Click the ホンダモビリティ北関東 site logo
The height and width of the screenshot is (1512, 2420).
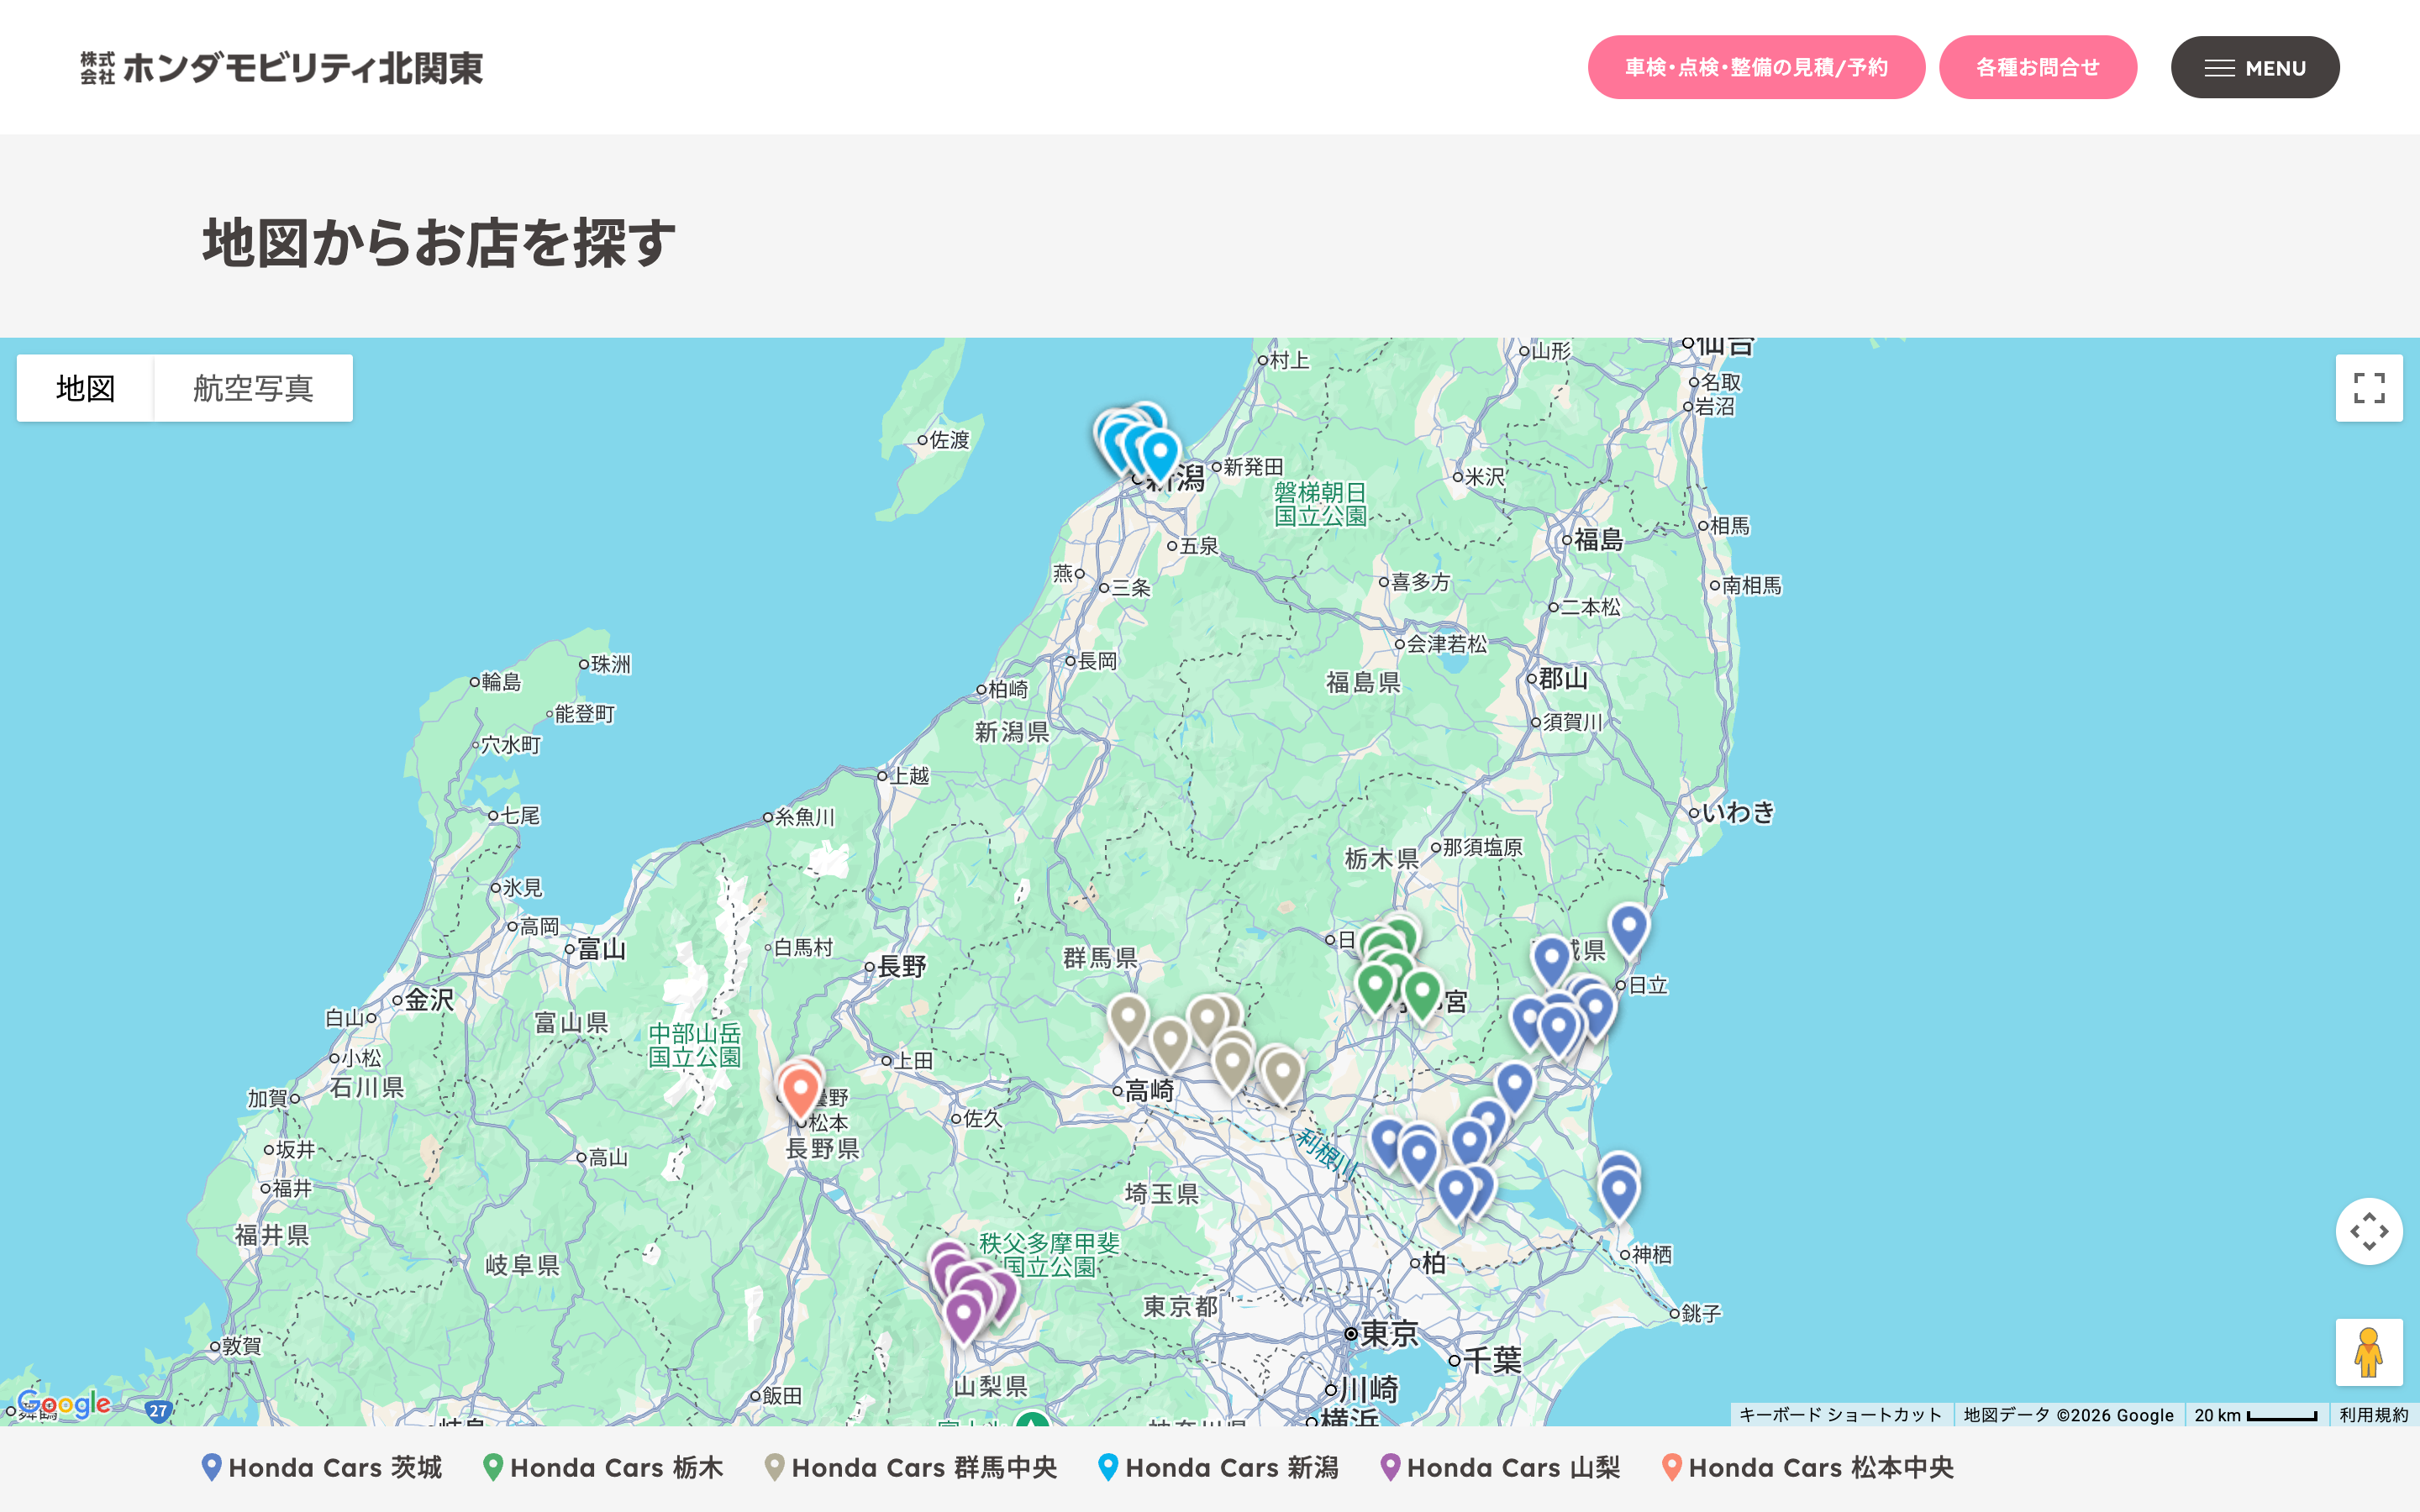[x=282, y=68]
